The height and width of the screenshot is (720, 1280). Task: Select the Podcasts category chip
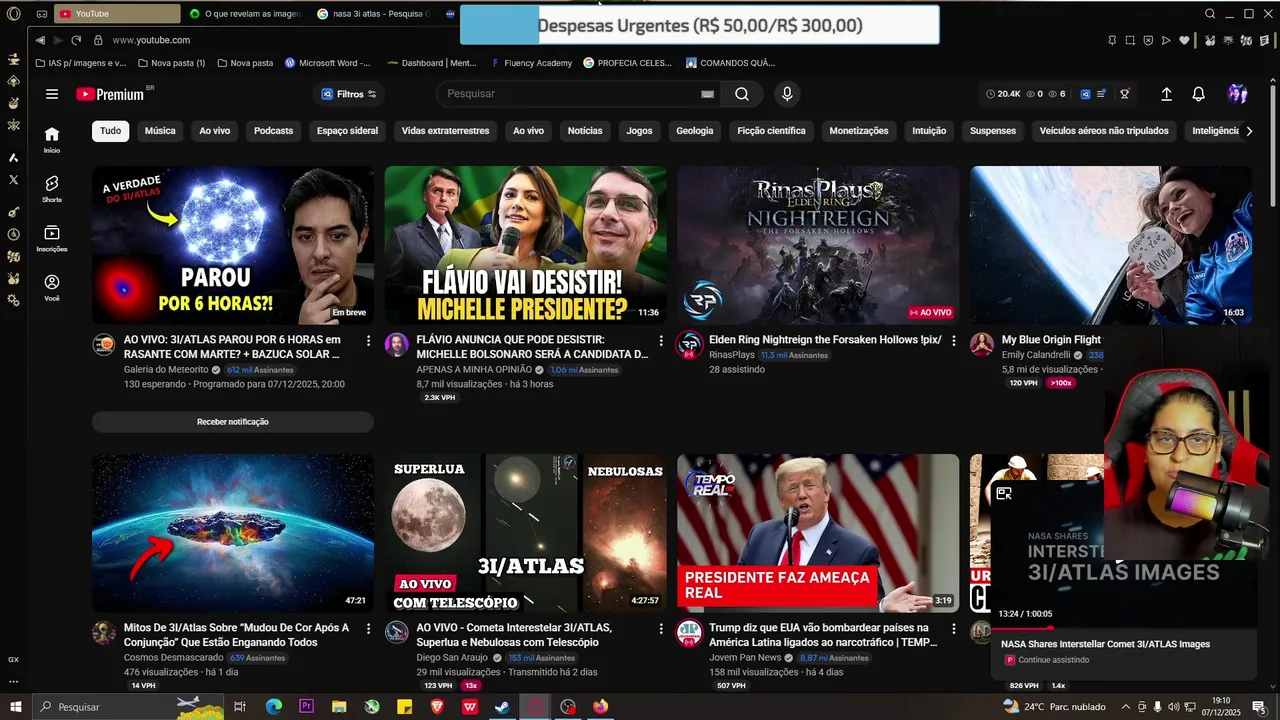pos(273,131)
